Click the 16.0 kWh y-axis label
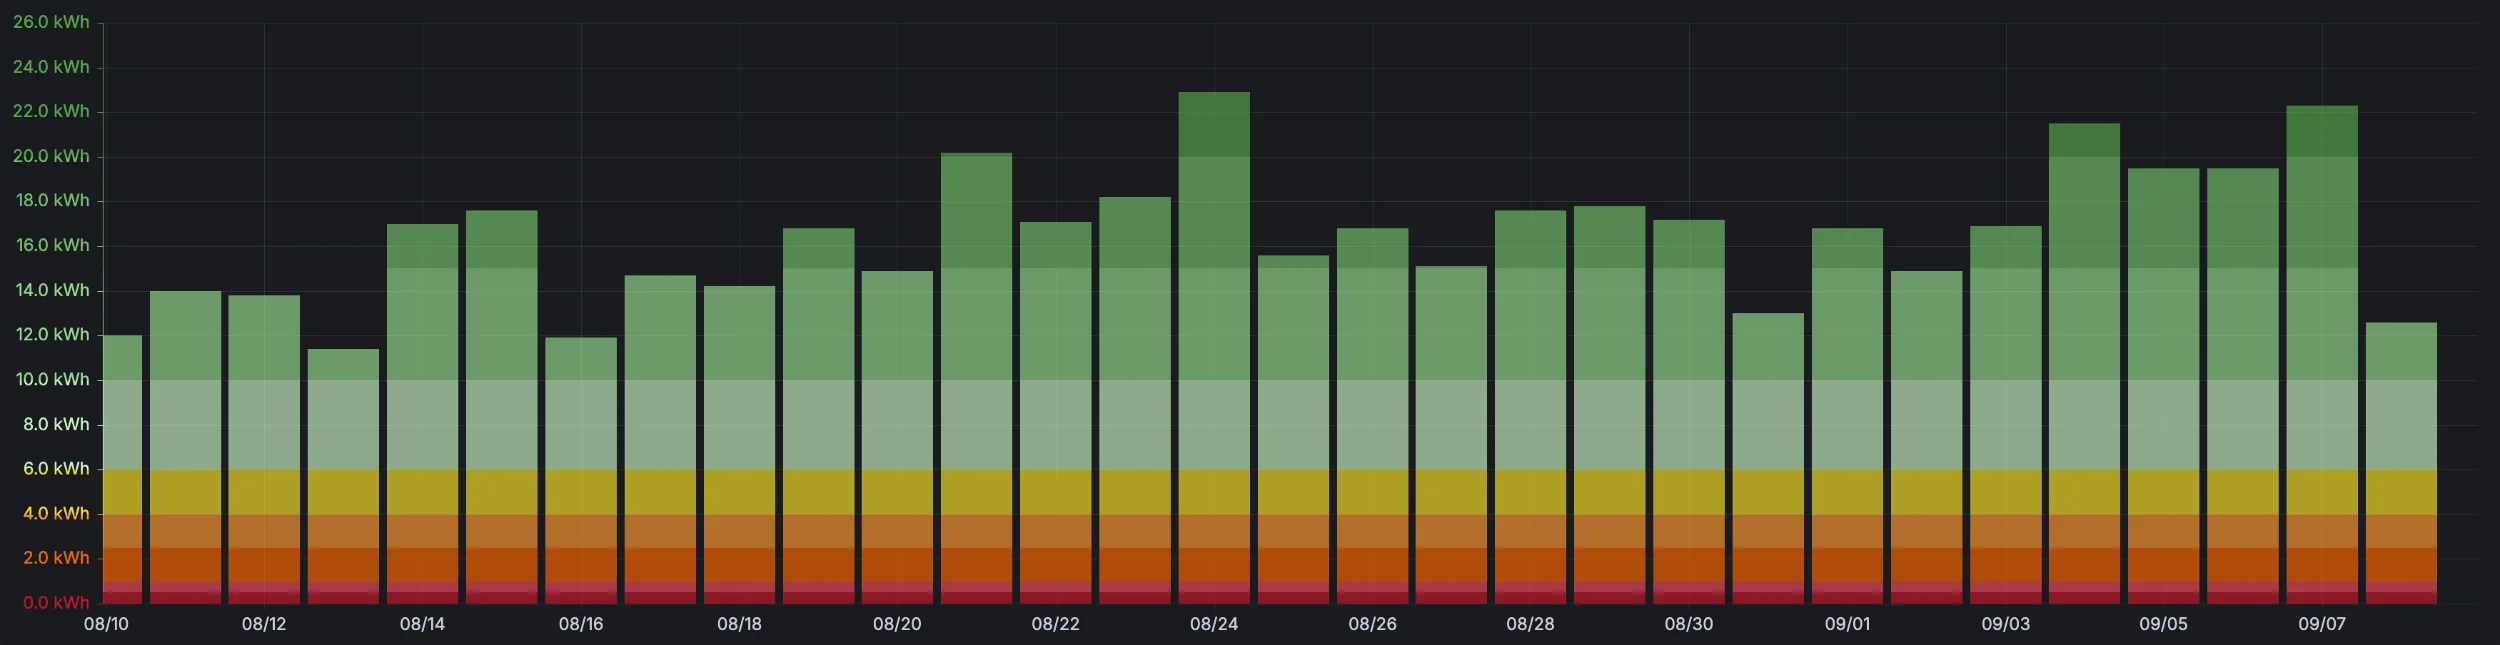This screenshot has height=645, width=2500. point(53,245)
